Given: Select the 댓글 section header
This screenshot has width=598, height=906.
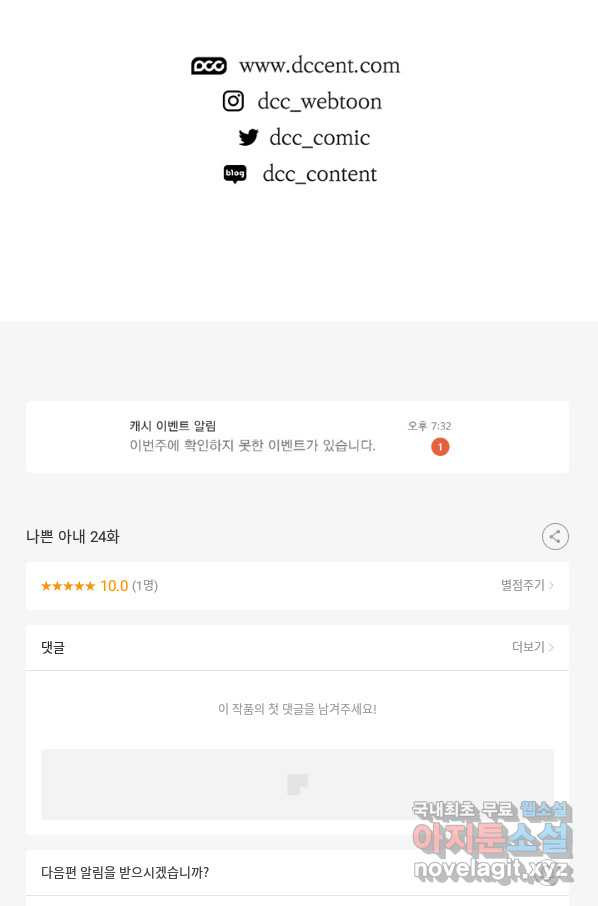Looking at the screenshot, I should [53, 648].
